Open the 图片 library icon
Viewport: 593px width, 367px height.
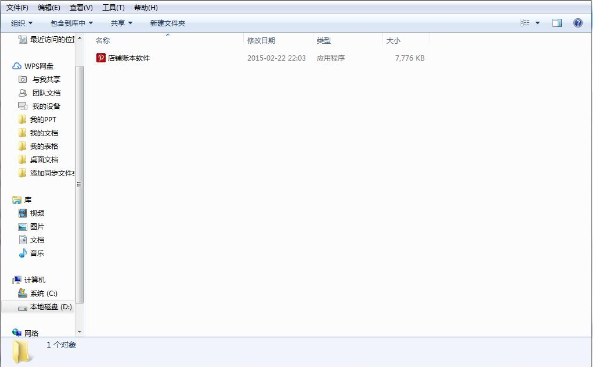click(23, 227)
